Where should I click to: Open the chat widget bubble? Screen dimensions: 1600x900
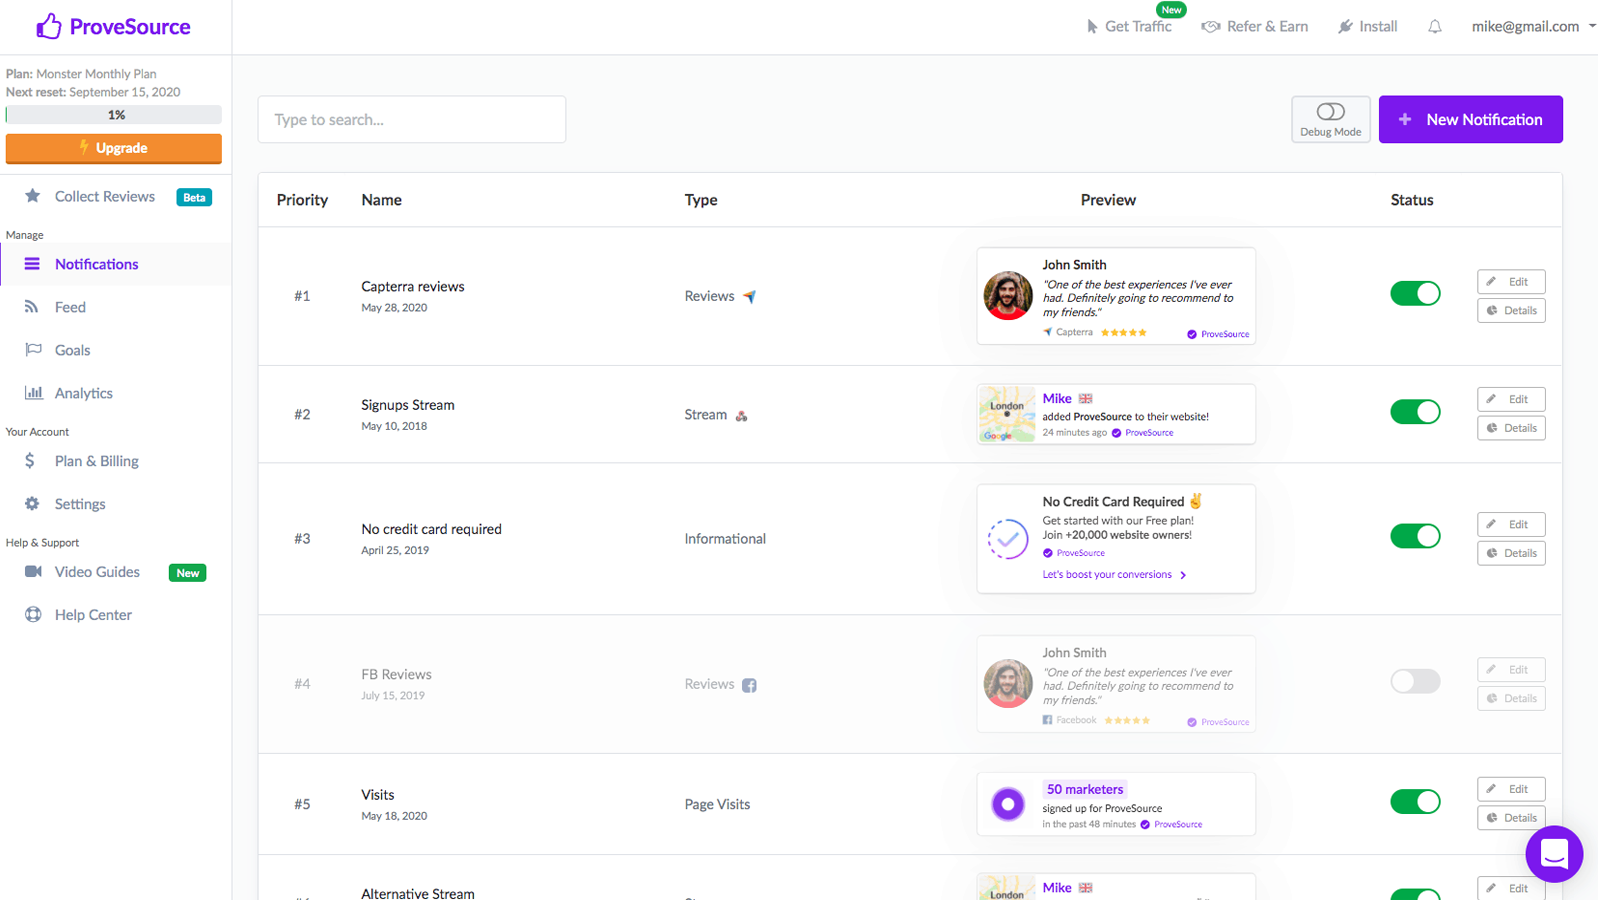click(x=1553, y=853)
